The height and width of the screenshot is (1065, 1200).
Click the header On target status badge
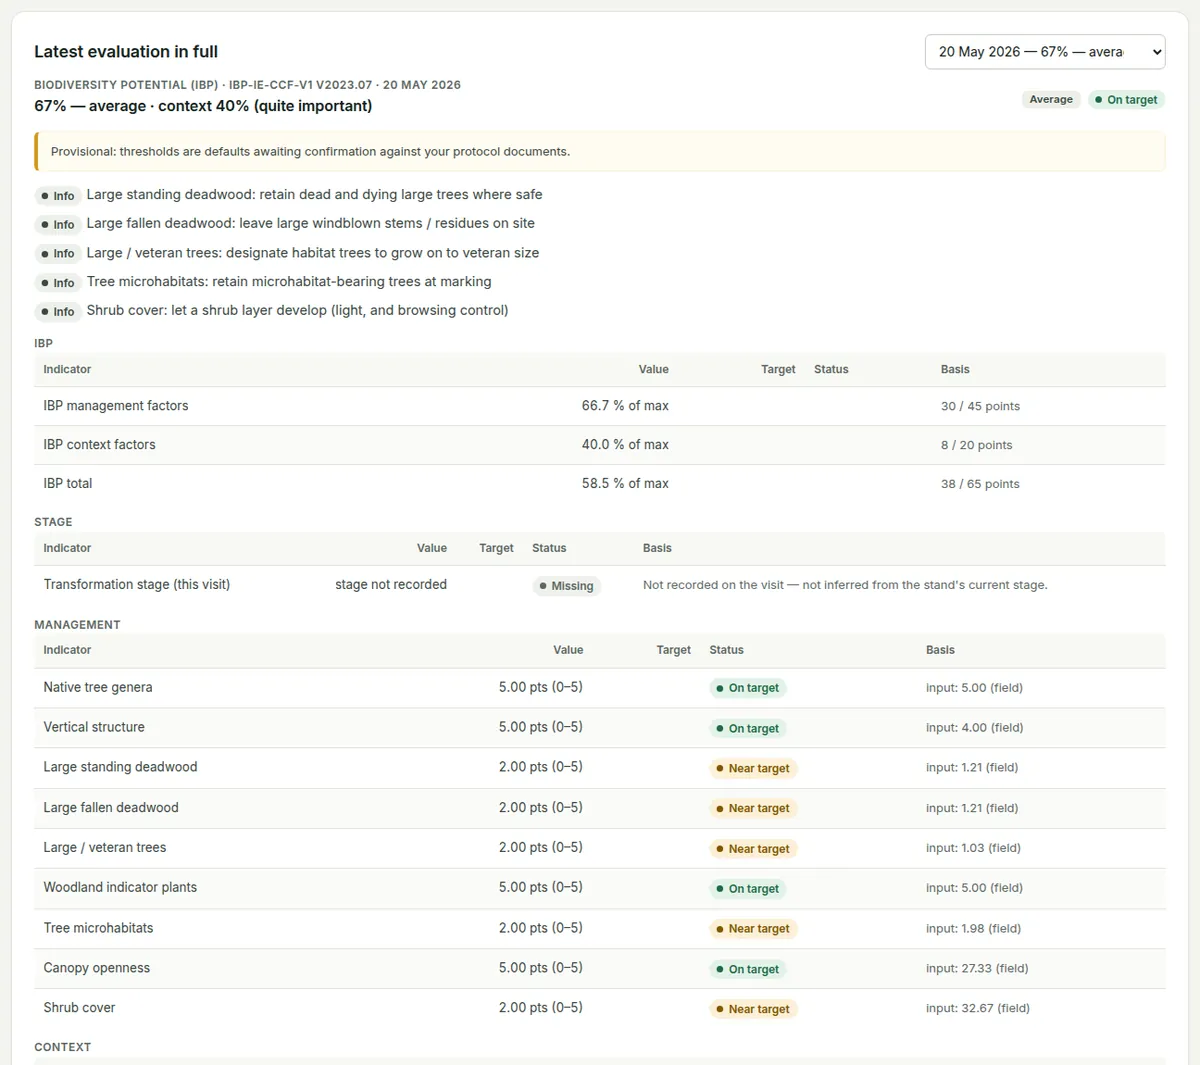[1126, 100]
